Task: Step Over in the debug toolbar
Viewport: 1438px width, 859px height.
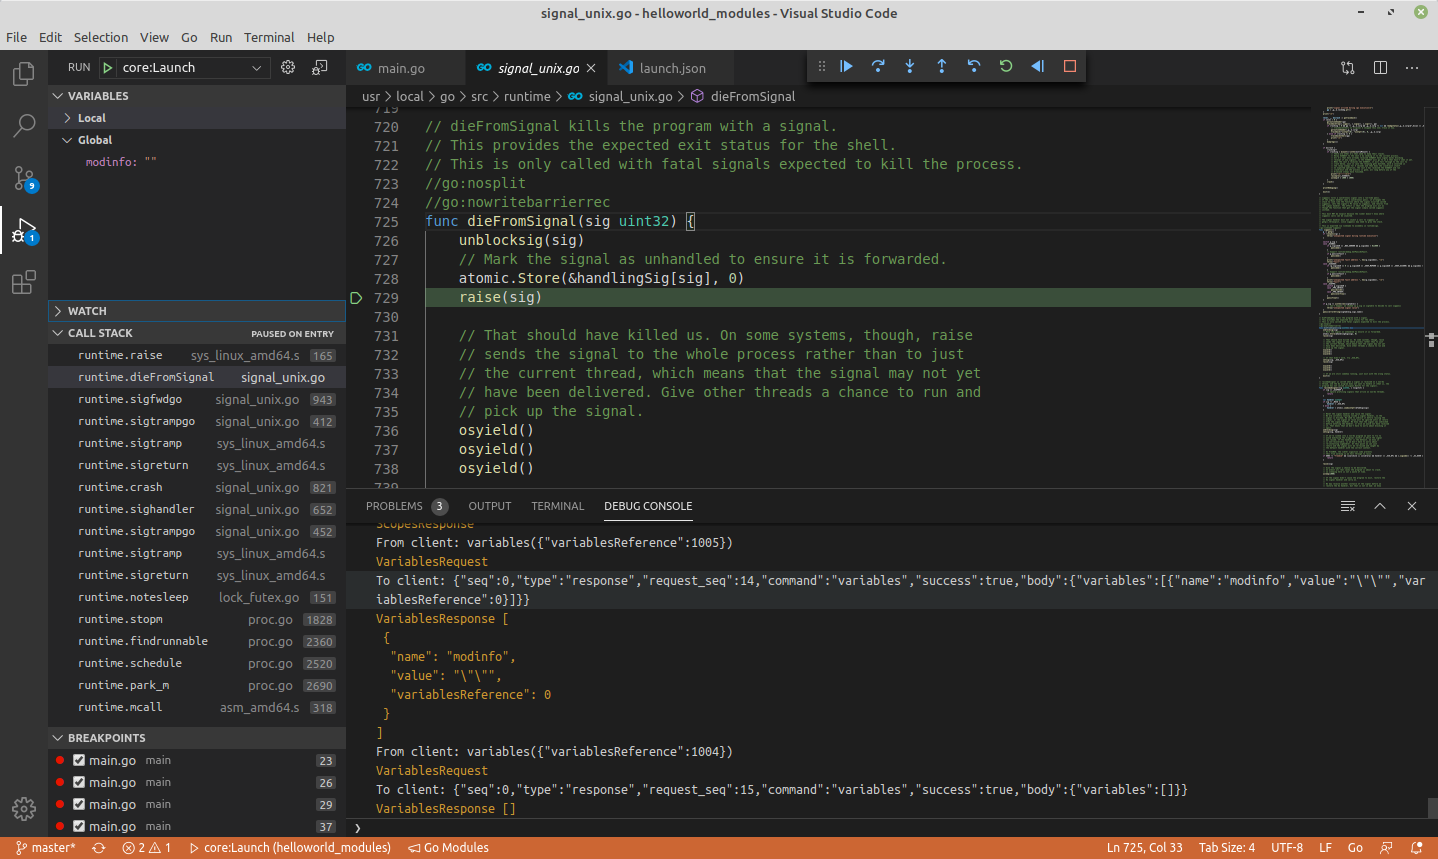Action: coord(878,66)
